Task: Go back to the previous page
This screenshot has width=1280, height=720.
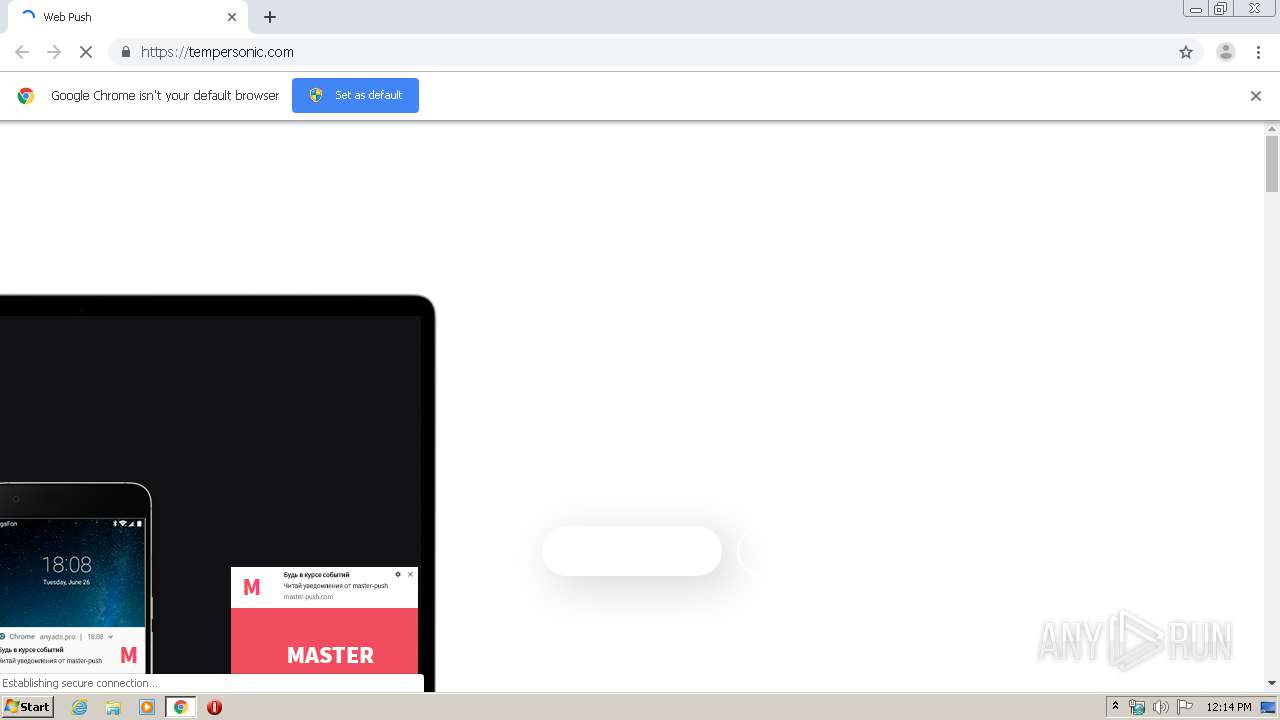Action: coord(22,52)
